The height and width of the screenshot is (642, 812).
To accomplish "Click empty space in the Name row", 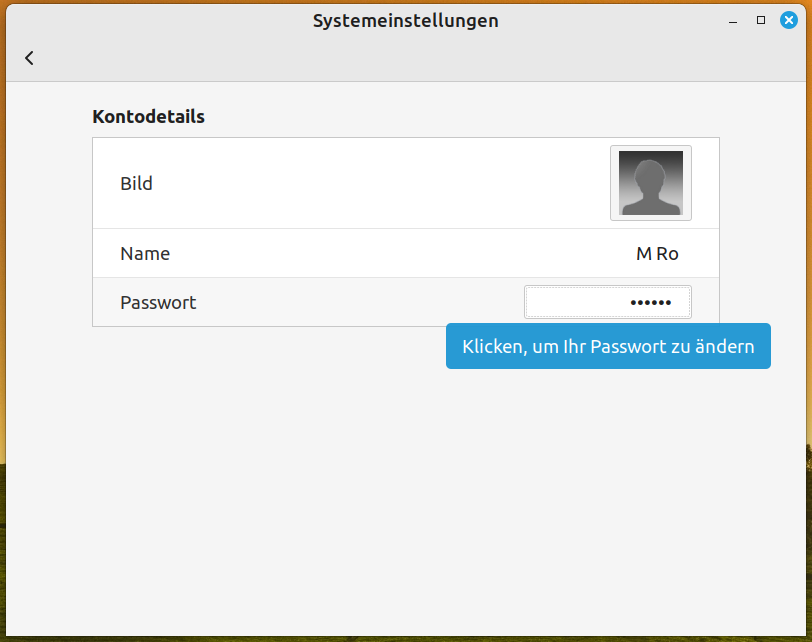I will point(380,254).
